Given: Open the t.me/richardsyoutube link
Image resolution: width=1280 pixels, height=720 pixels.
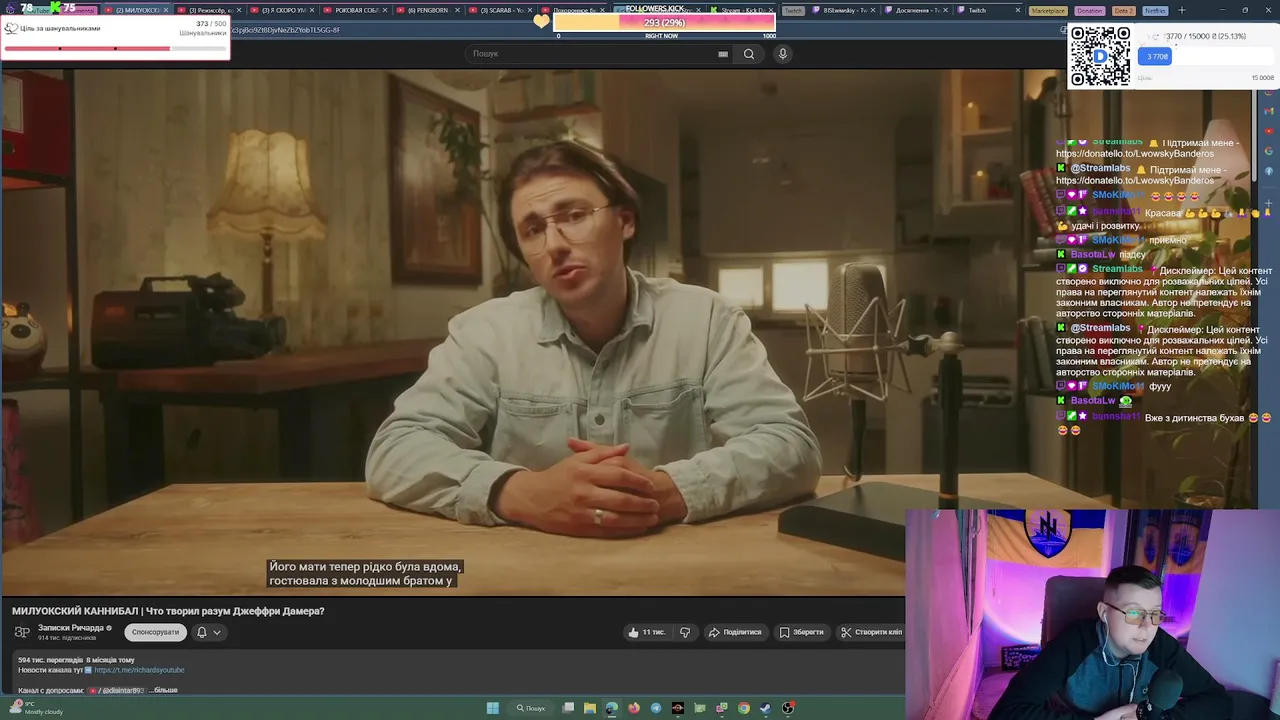Looking at the screenshot, I should click(x=139, y=670).
